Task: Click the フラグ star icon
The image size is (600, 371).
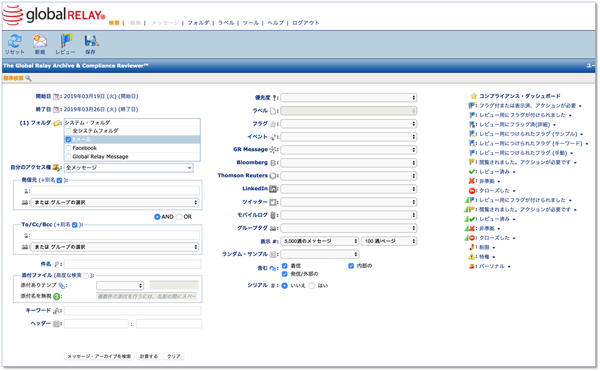Action: (x=273, y=124)
